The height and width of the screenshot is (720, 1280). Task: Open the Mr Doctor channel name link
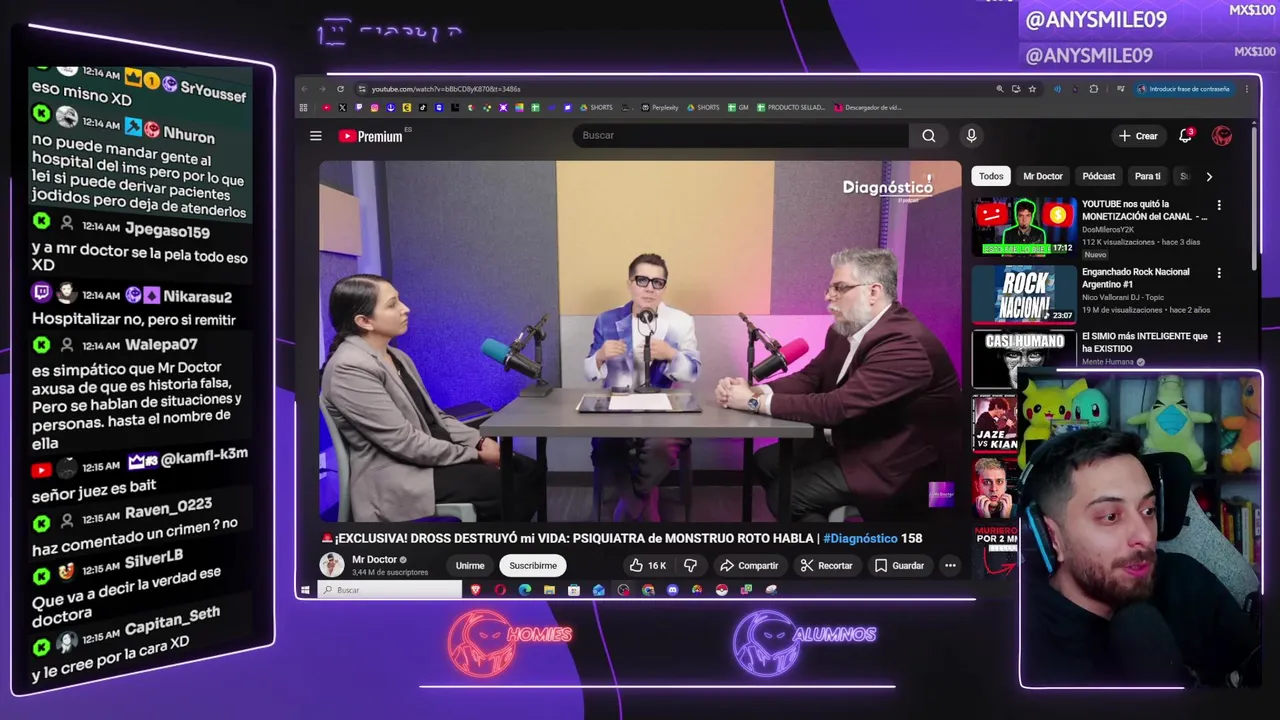point(375,560)
